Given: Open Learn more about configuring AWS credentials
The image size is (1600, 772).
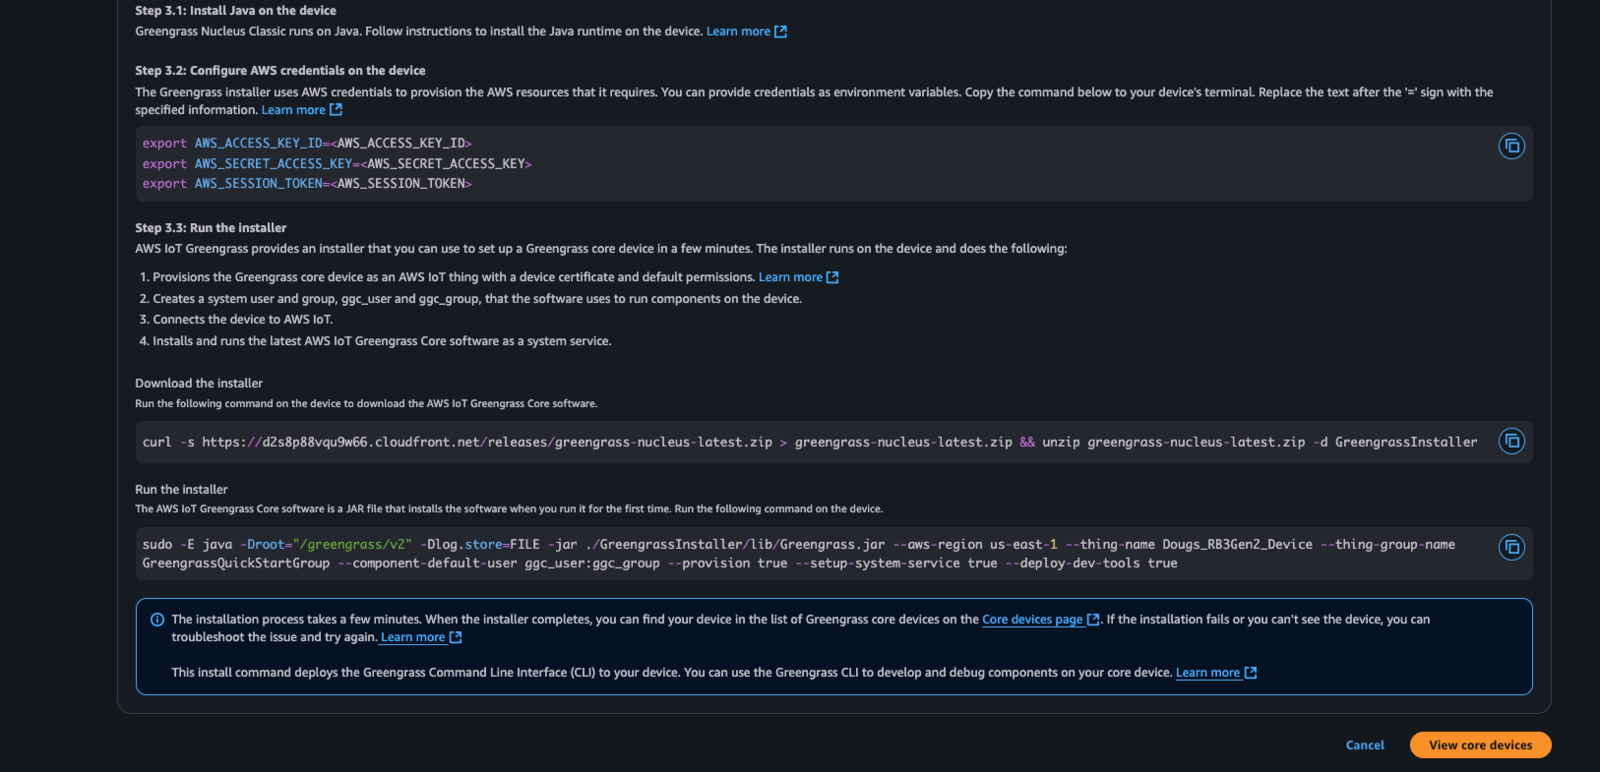Looking at the screenshot, I should click(293, 110).
